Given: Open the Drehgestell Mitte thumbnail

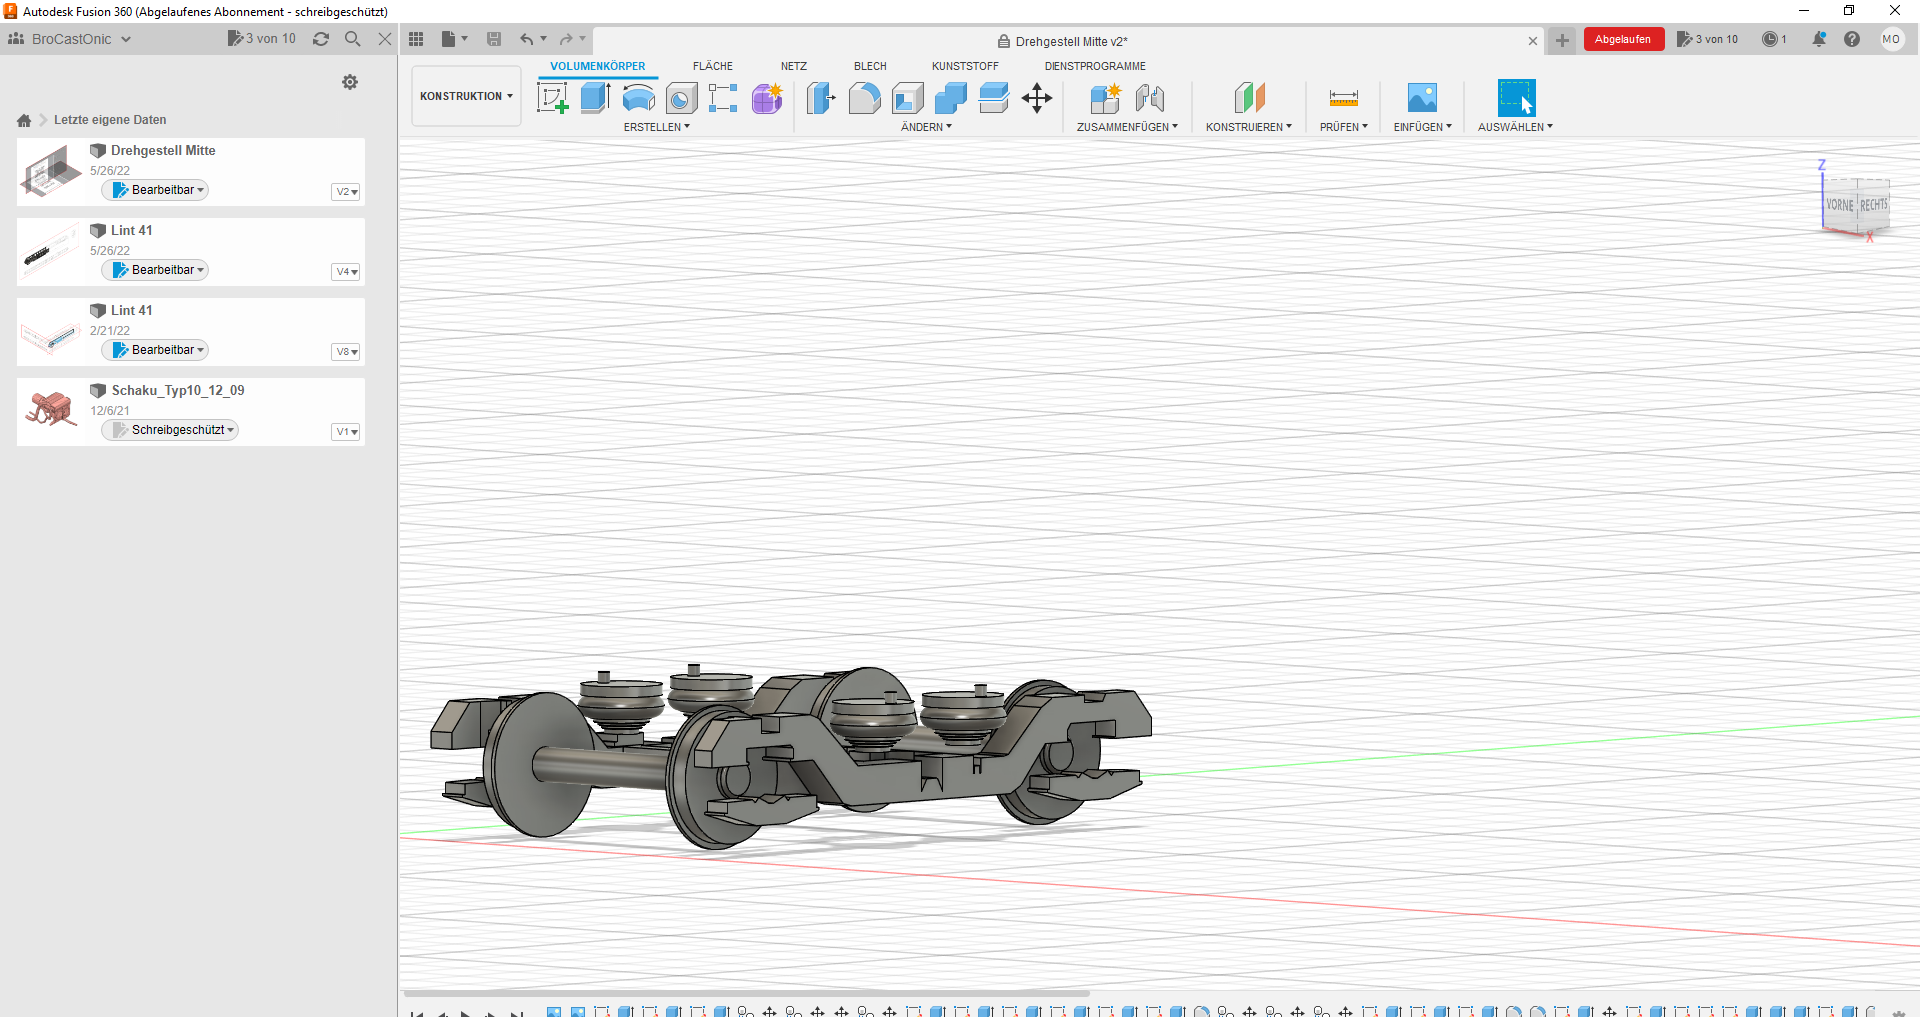Looking at the screenshot, I should 51,172.
